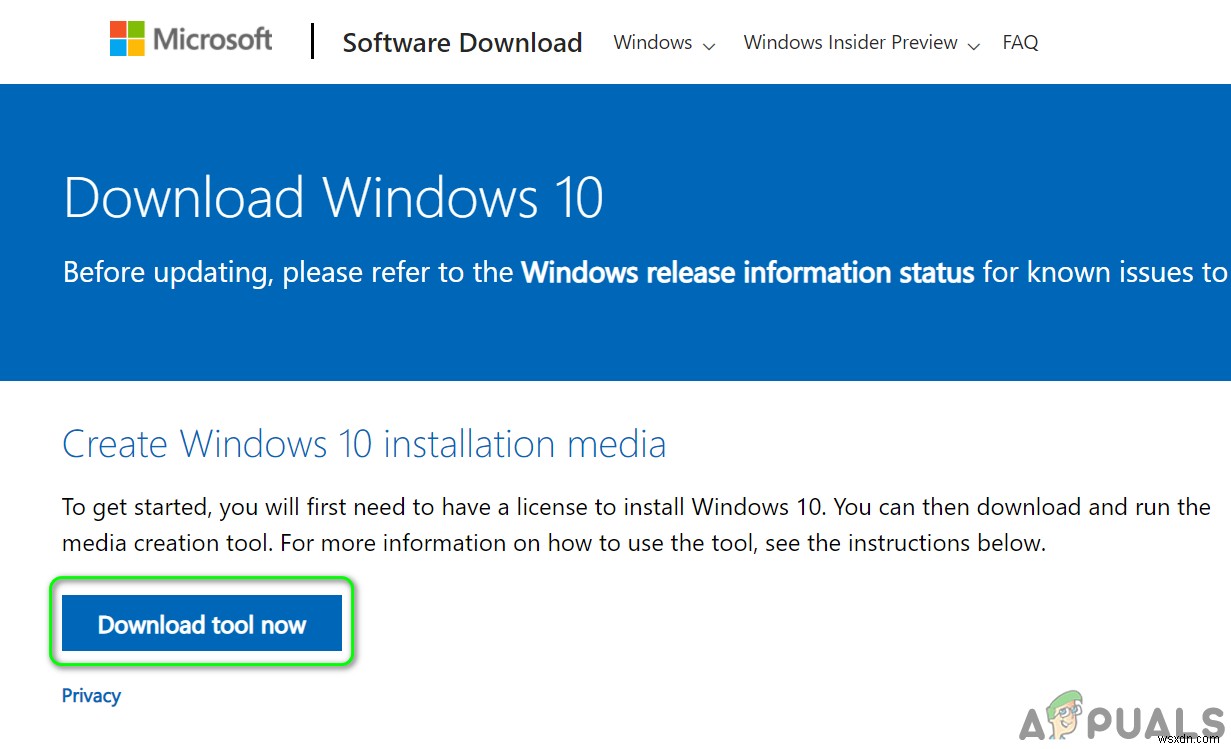The width and height of the screenshot is (1231, 749).
Task: Click the Create Windows 10 installation media heading
Action: 364,444
